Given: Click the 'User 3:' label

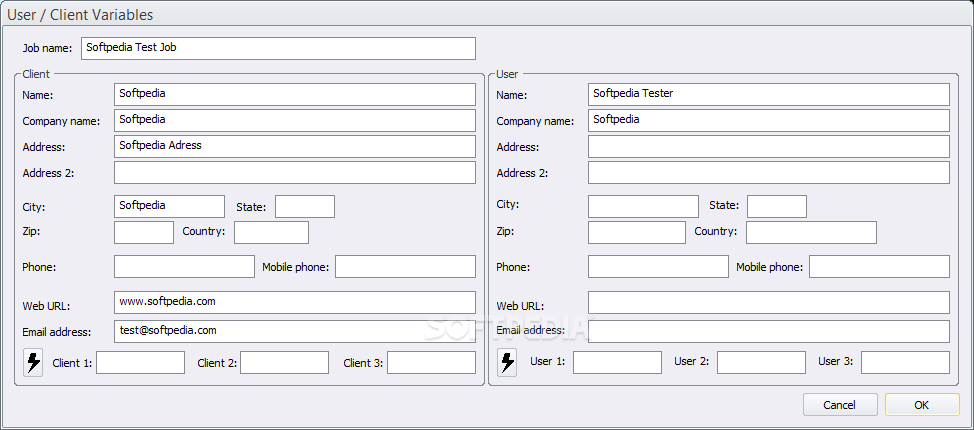Looking at the screenshot, I should [x=835, y=361].
